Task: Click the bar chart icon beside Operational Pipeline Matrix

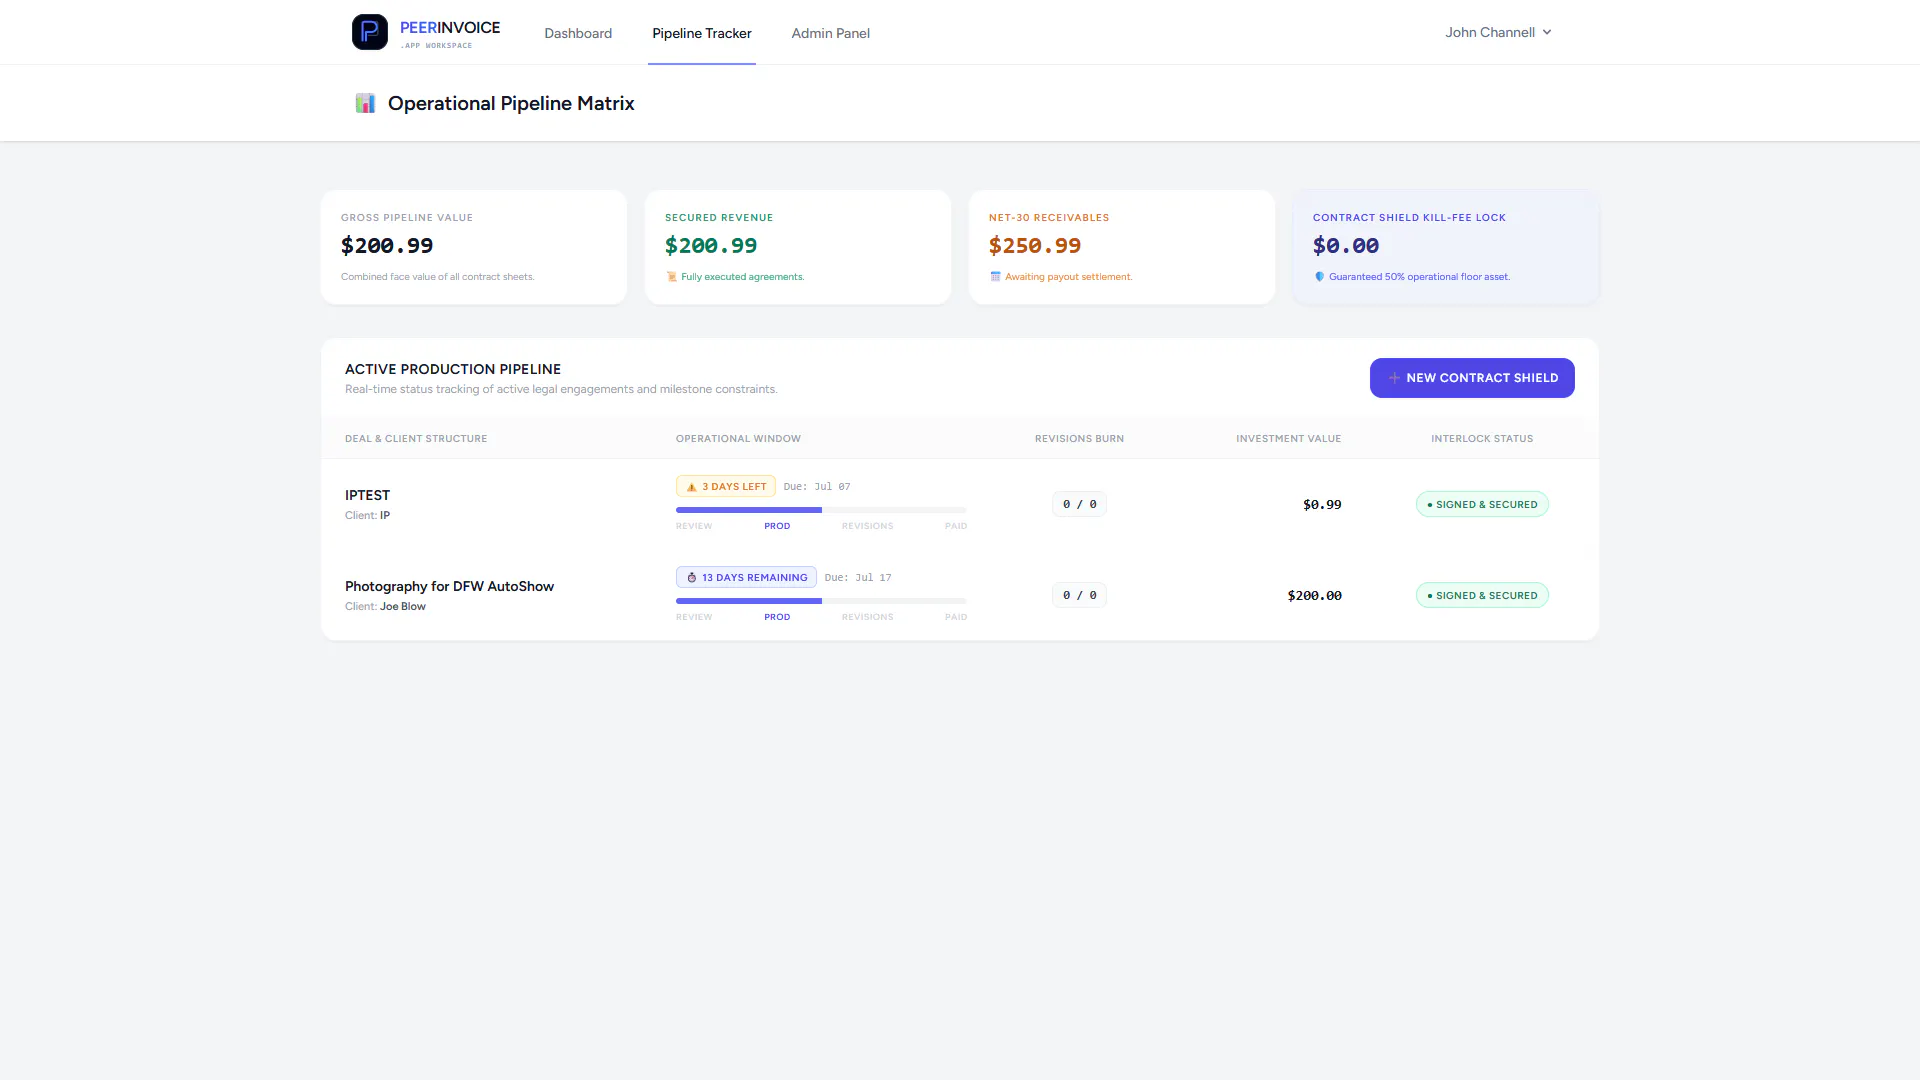Action: pos(365,103)
